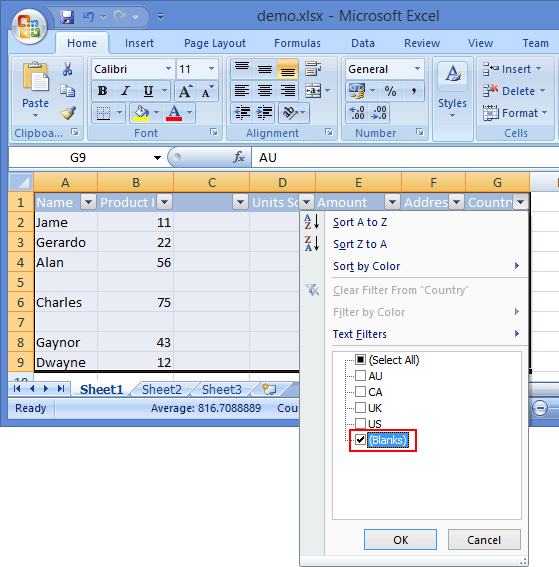Click the Format Painter brush icon

(x=68, y=113)
